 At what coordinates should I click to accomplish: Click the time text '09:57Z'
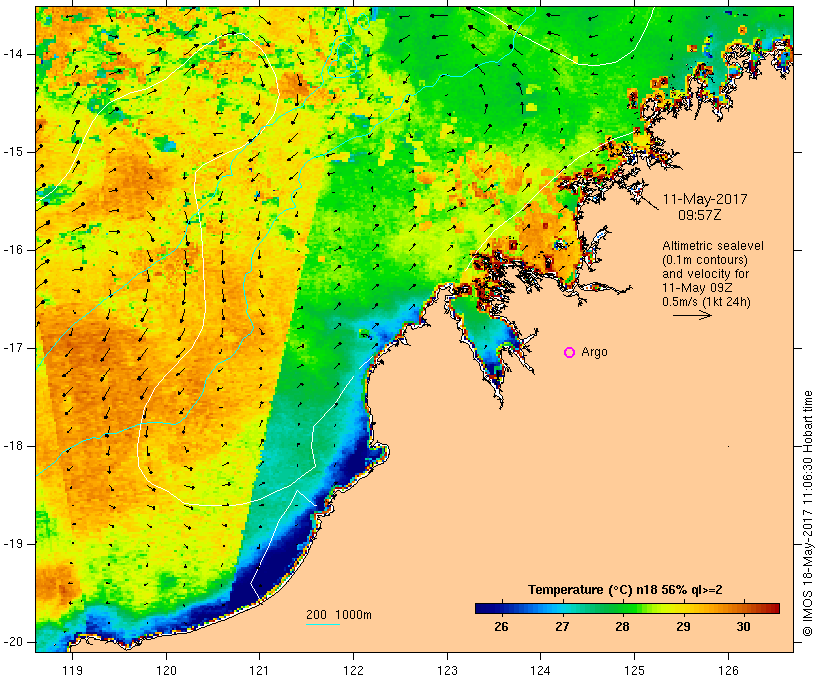pyautogui.click(x=700, y=215)
